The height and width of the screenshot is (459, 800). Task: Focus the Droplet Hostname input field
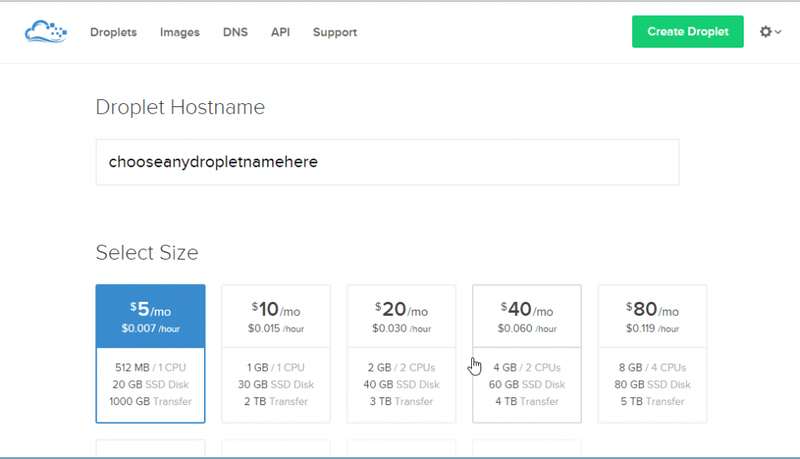[387, 162]
